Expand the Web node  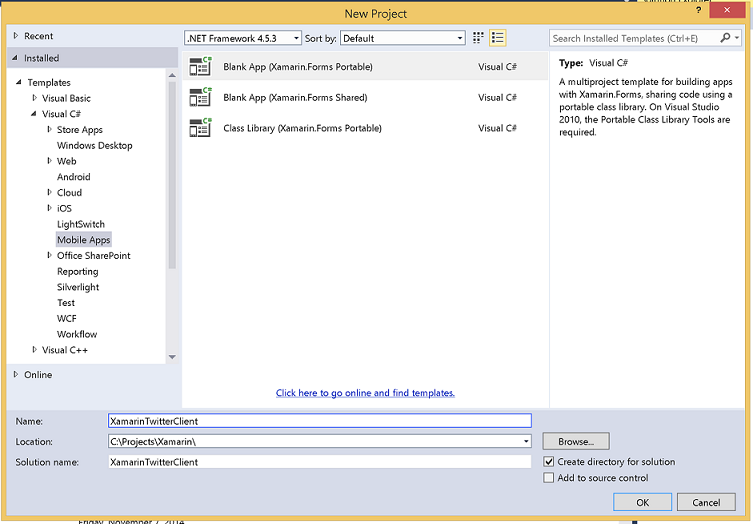click(49, 161)
